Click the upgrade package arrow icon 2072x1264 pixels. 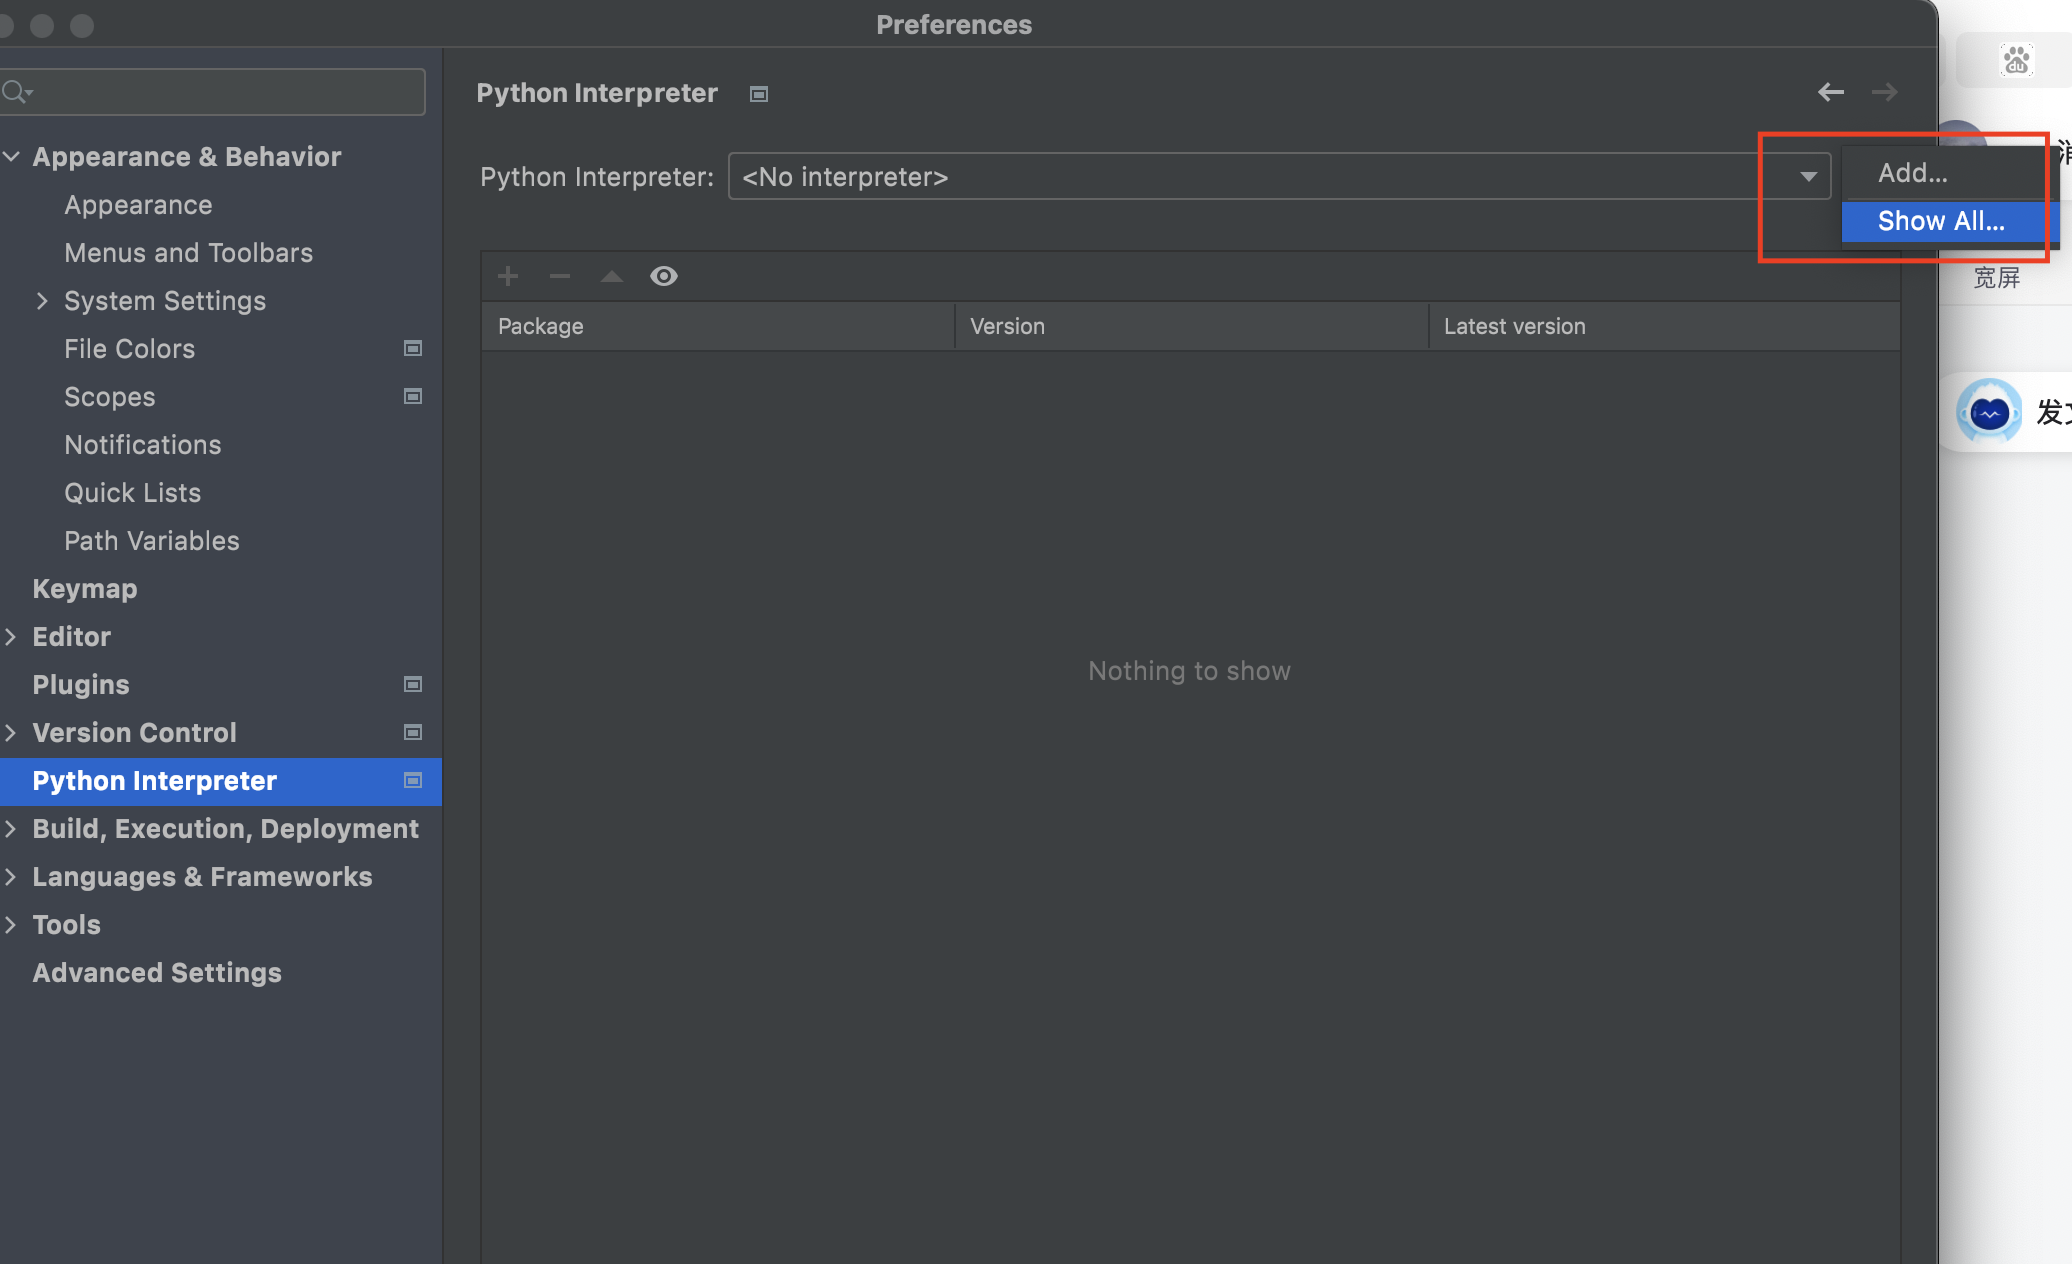[x=611, y=276]
